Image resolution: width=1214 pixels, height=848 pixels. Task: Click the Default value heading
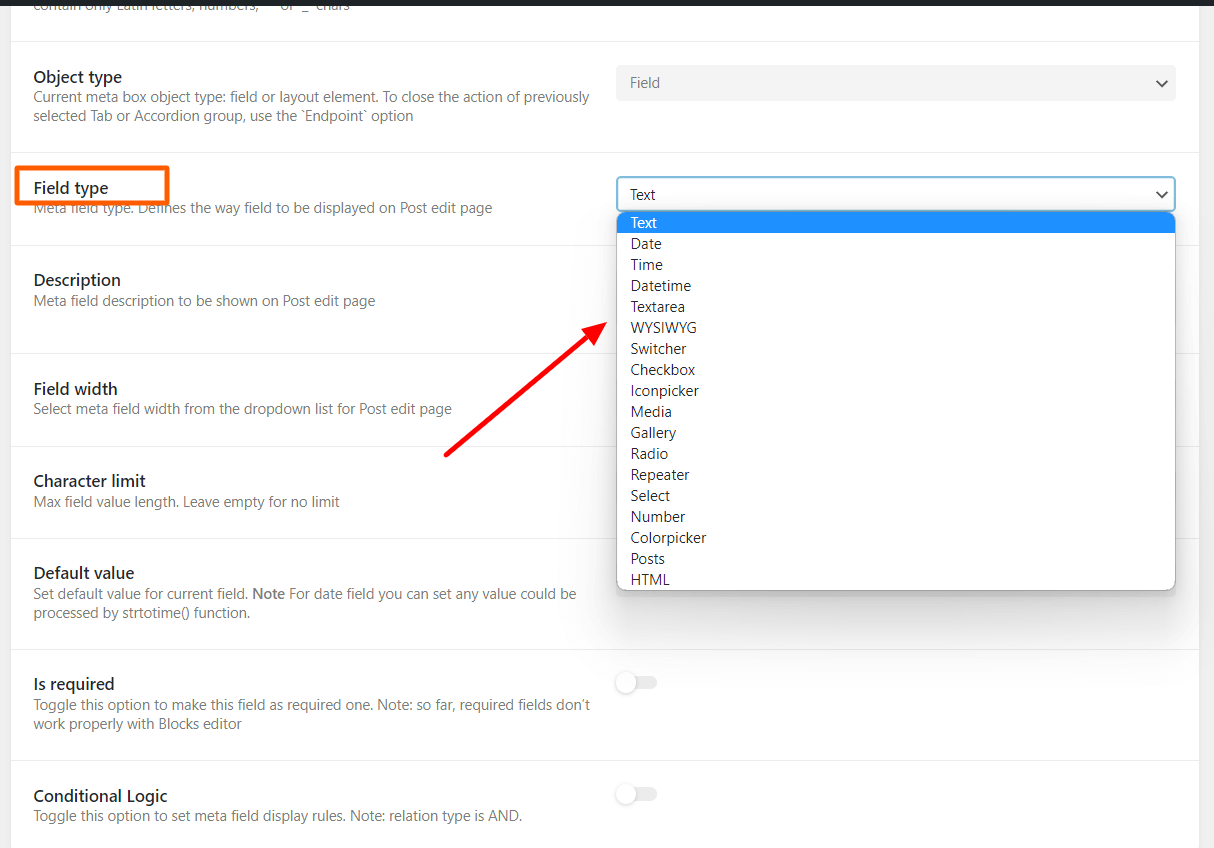[84, 573]
